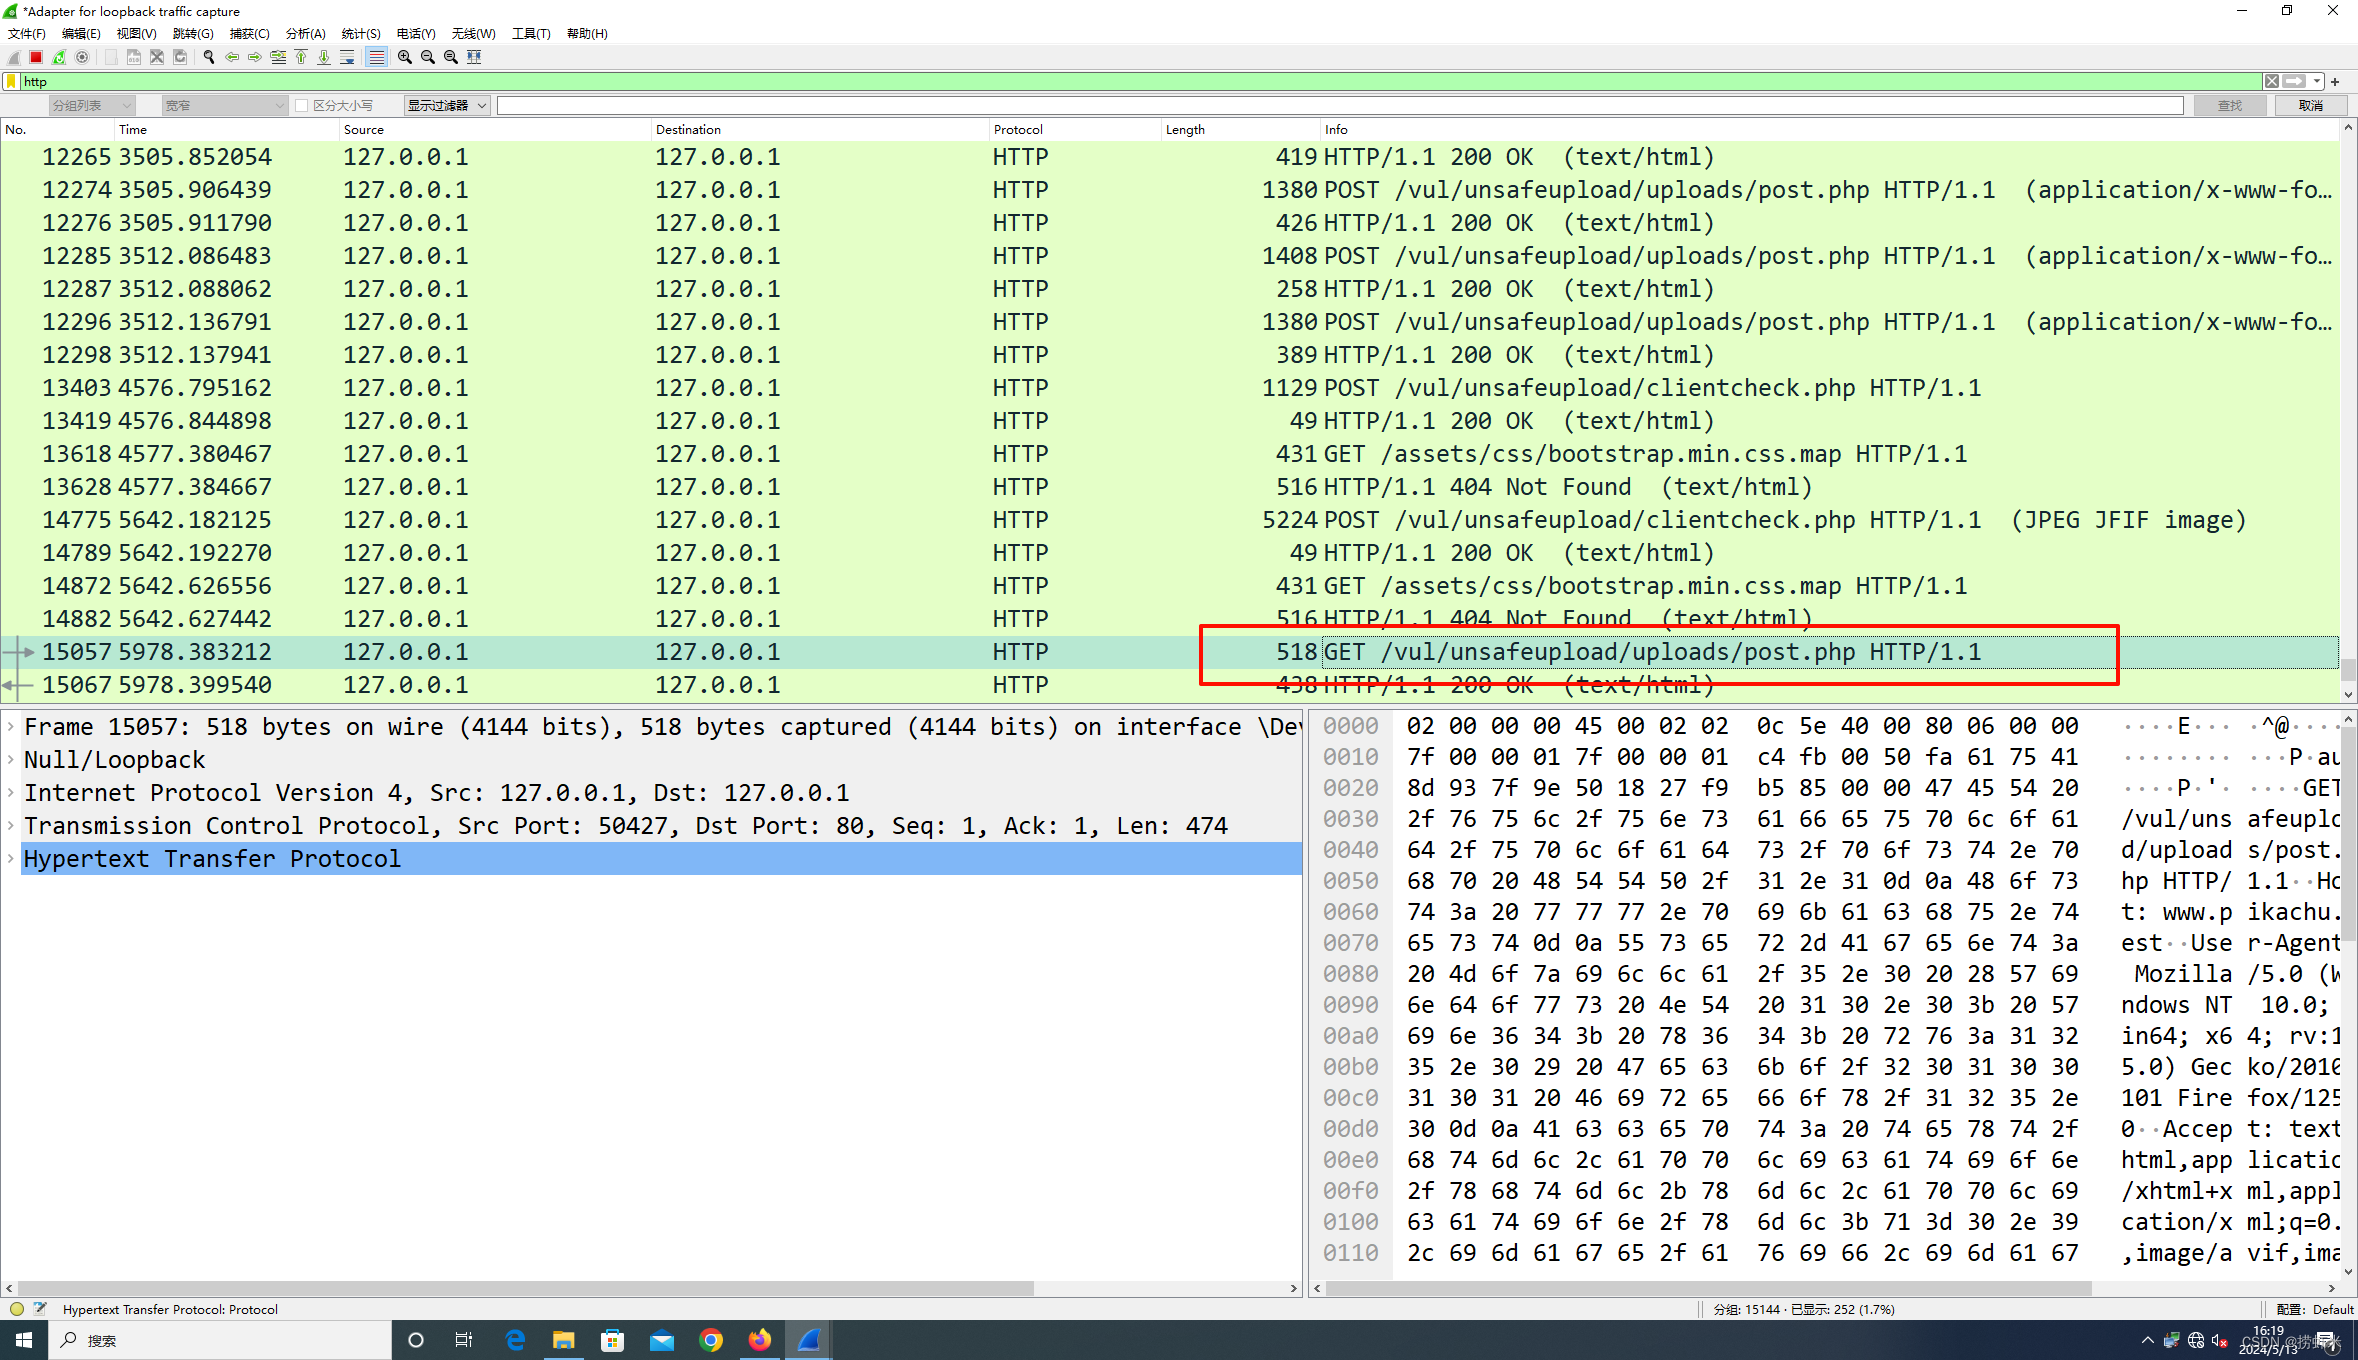2358x1360 pixels.
Task: Click the 取消 cancel button
Action: click(2311, 105)
